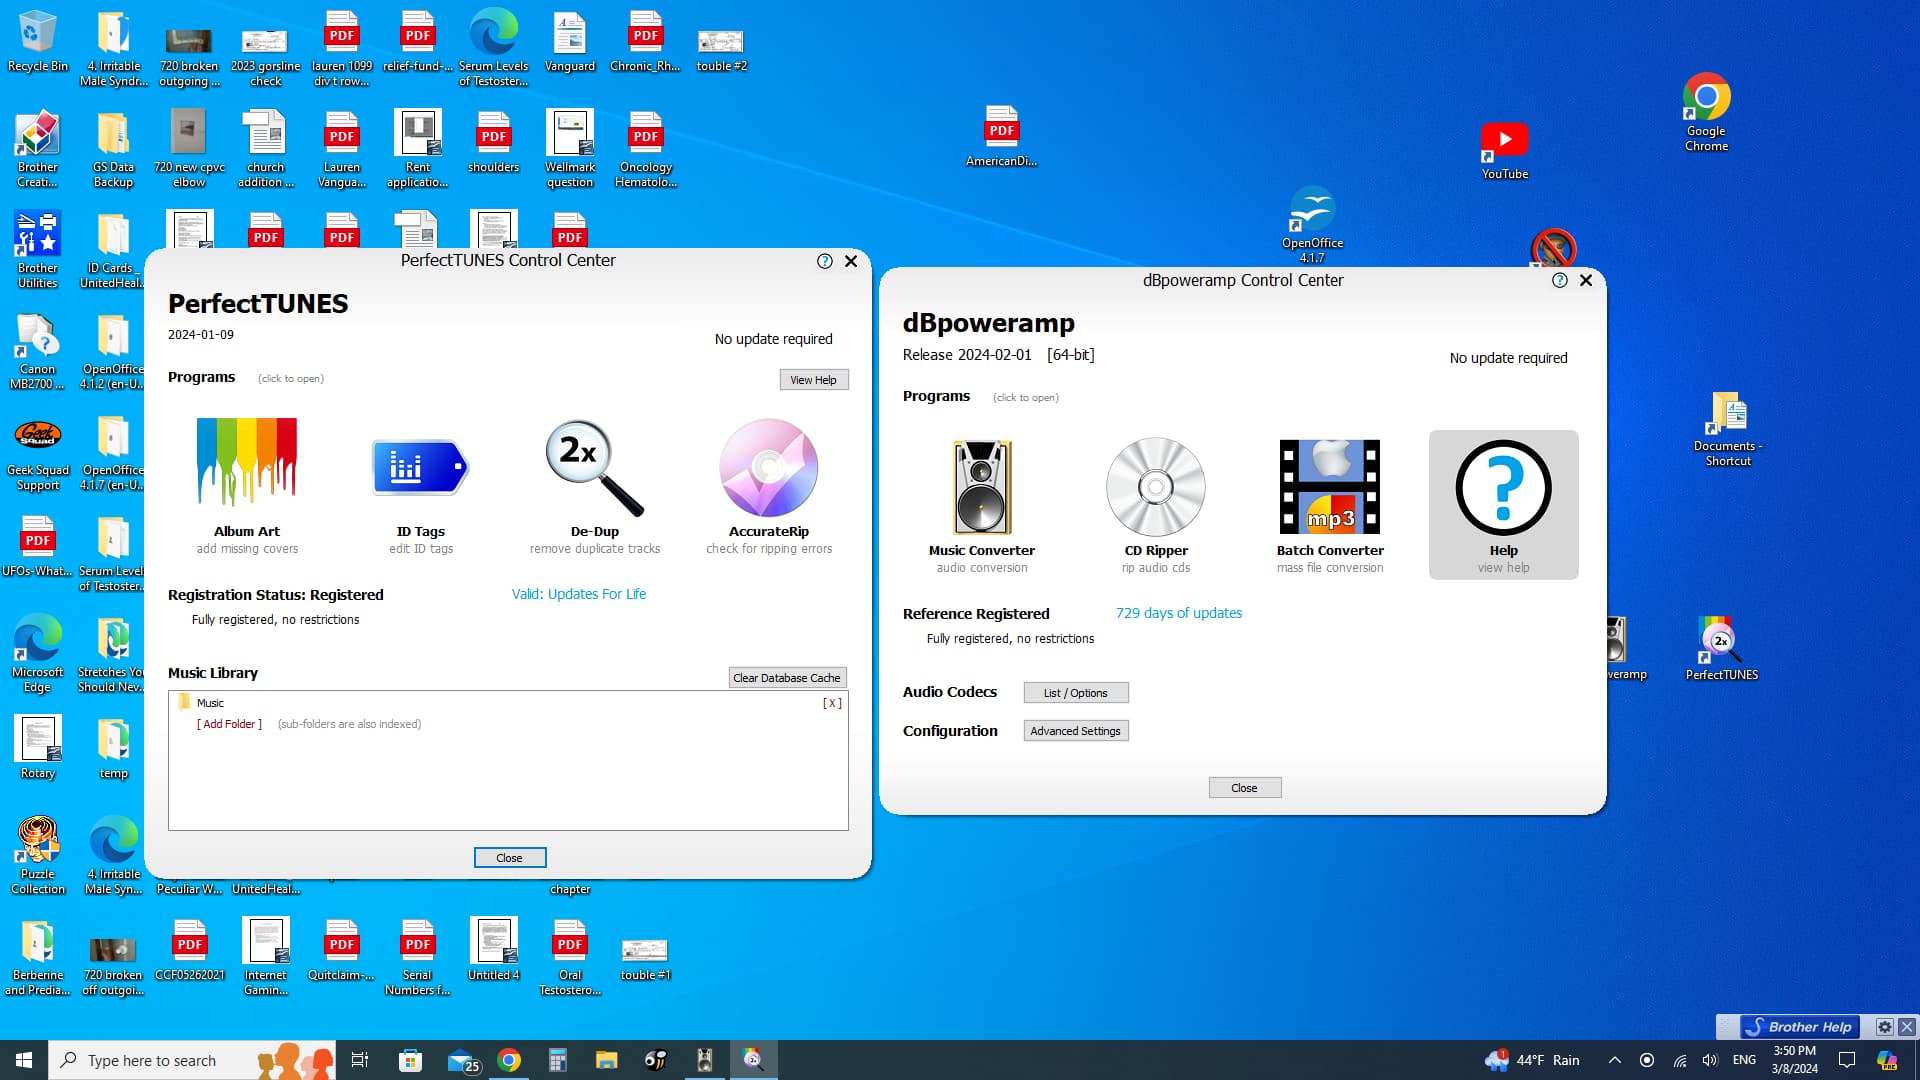Click Valid: Updates For Life link
This screenshot has width=1920, height=1080.
pyautogui.click(x=579, y=594)
